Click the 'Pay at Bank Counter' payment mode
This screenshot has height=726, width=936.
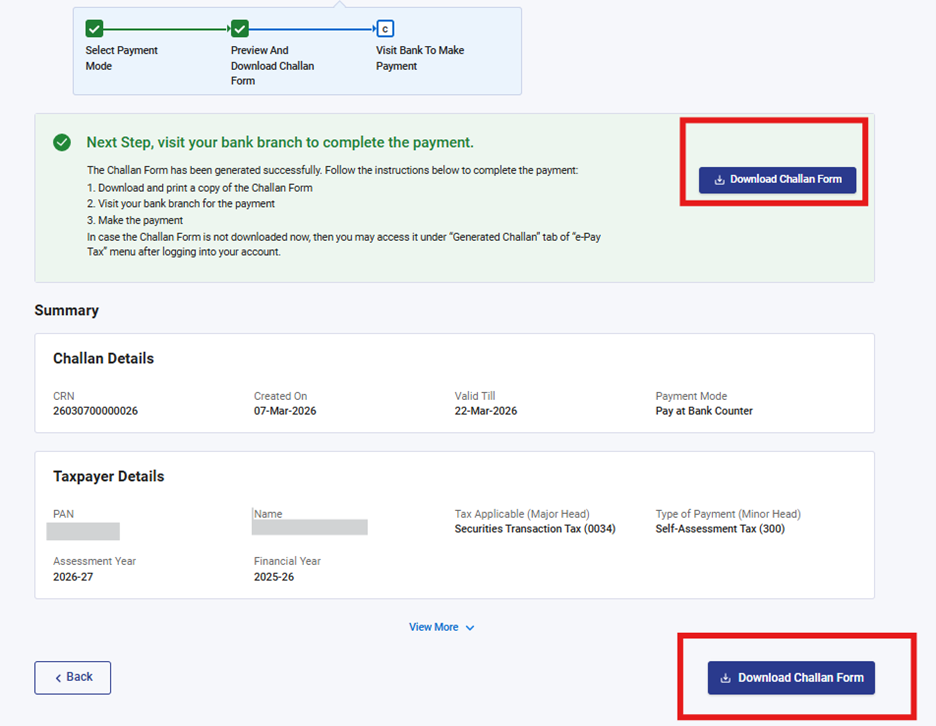[704, 411]
